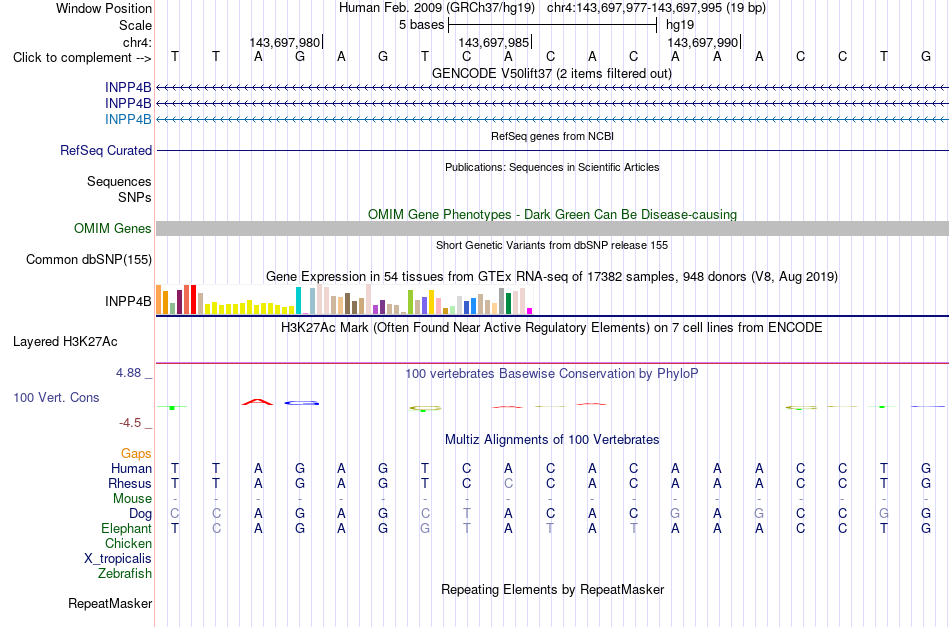Open the OMIM Genes track label
The width and height of the screenshot is (950, 627).
pyautogui.click(x=113, y=228)
